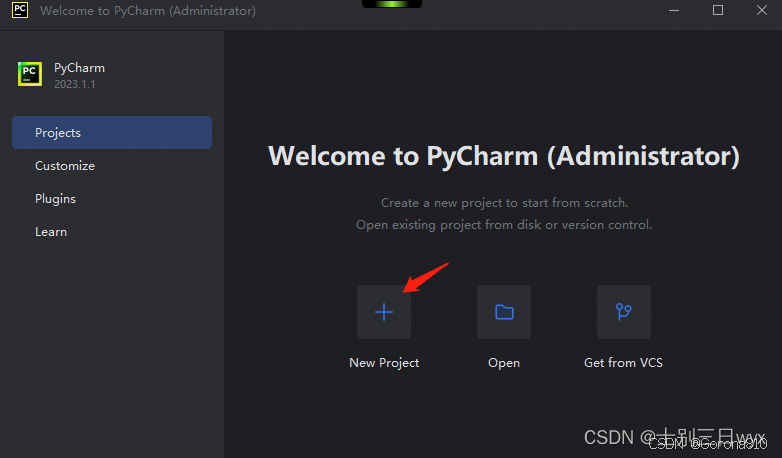Go to the Learn section
This screenshot has height=458, width=782.
51,232
